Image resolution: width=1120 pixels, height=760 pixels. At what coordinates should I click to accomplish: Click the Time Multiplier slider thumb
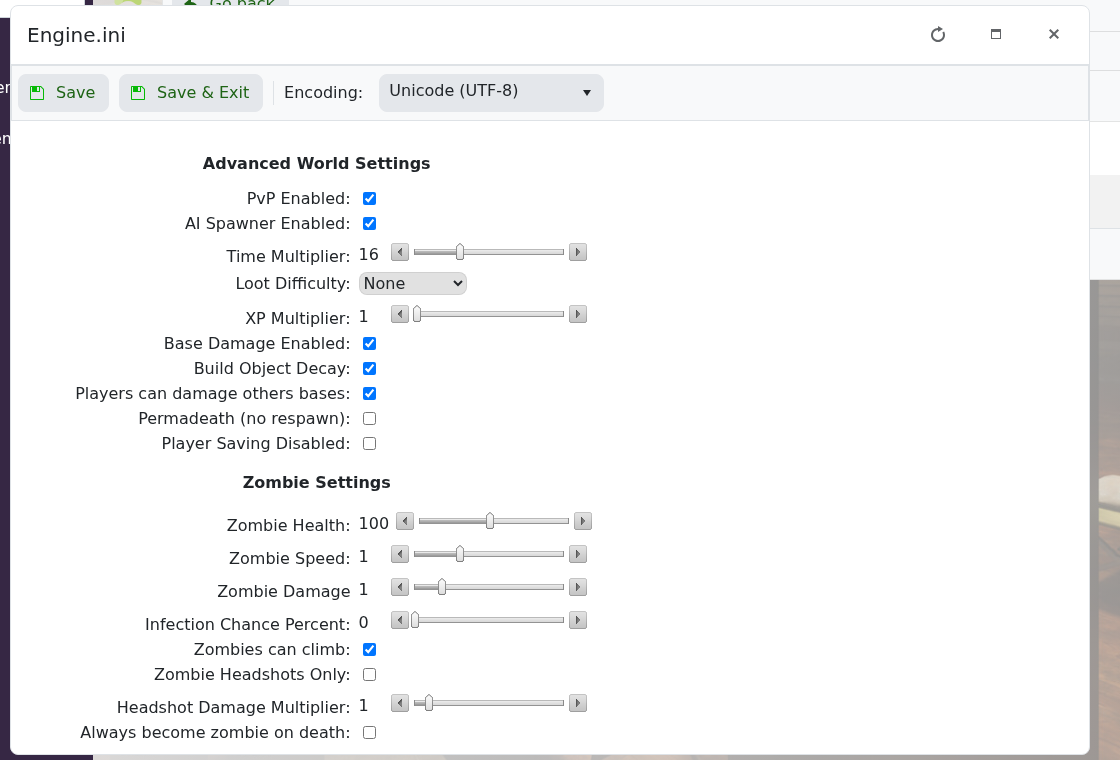460,252
